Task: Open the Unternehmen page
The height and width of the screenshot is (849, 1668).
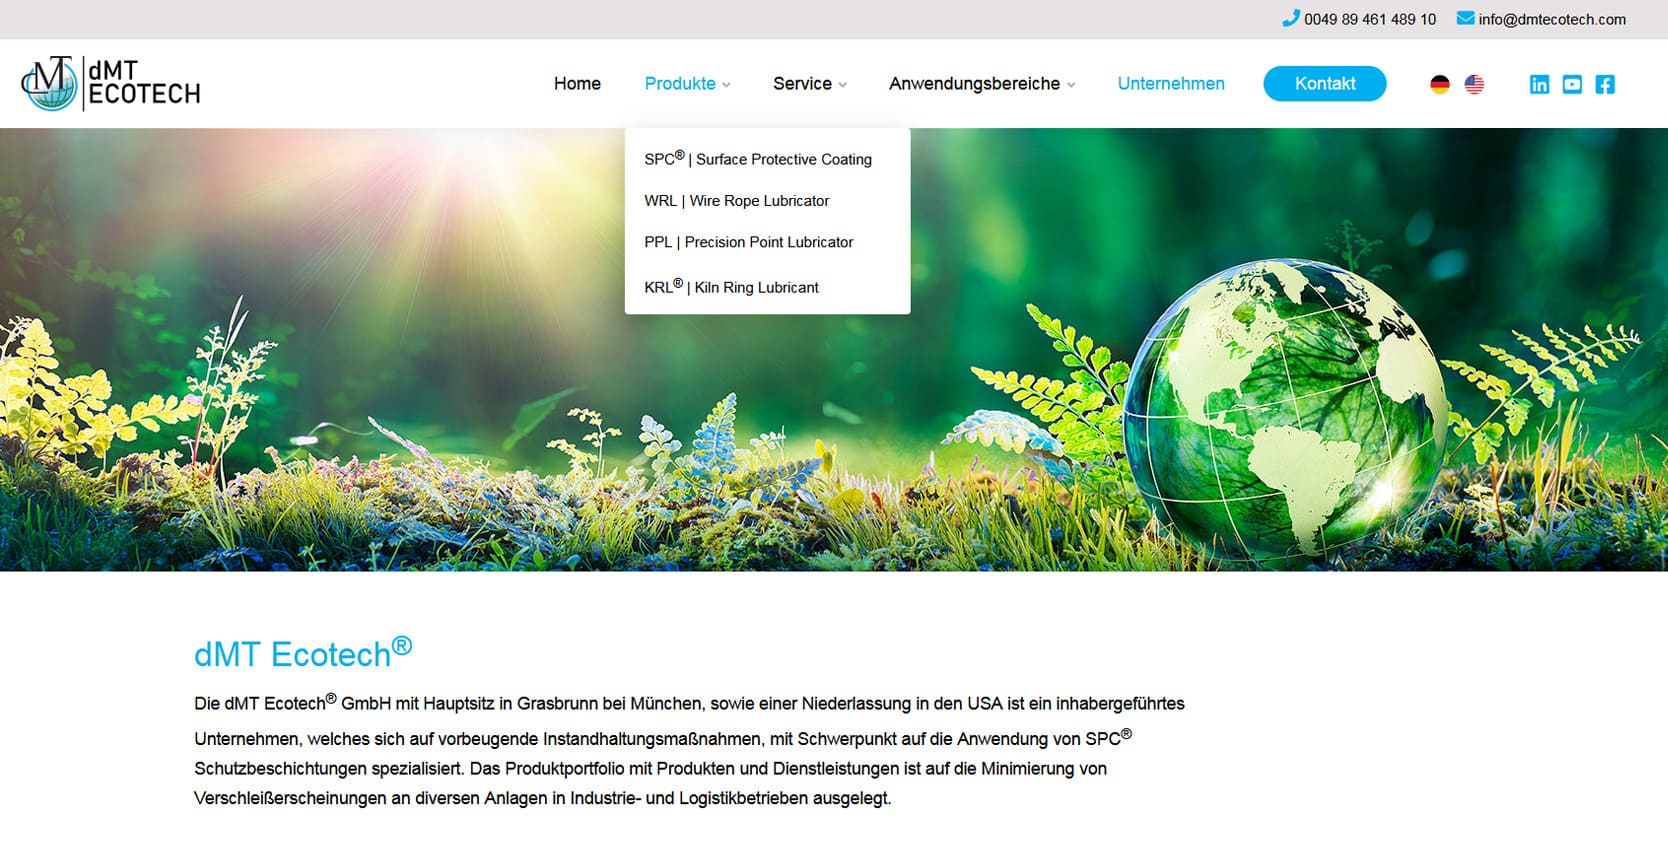Action: [x=1170, y=84]
